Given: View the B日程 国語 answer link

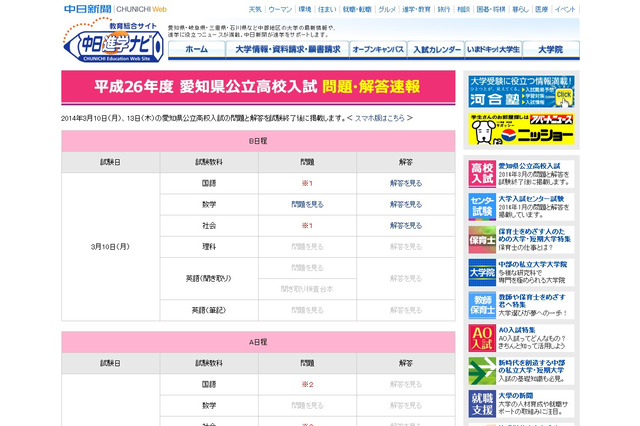Looking at the screenshot, I should click(x=406, y=183).
